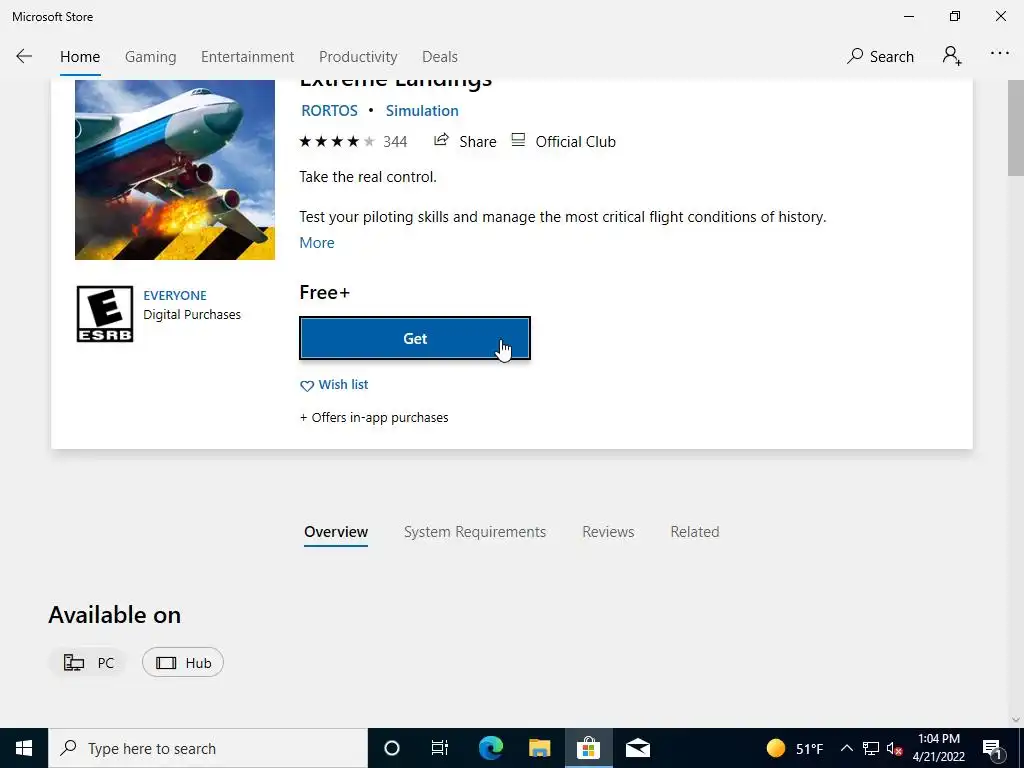Launch Microsoft Edge from taskbar
Screen dimensions: 1024x768
[x=490, y=748]
